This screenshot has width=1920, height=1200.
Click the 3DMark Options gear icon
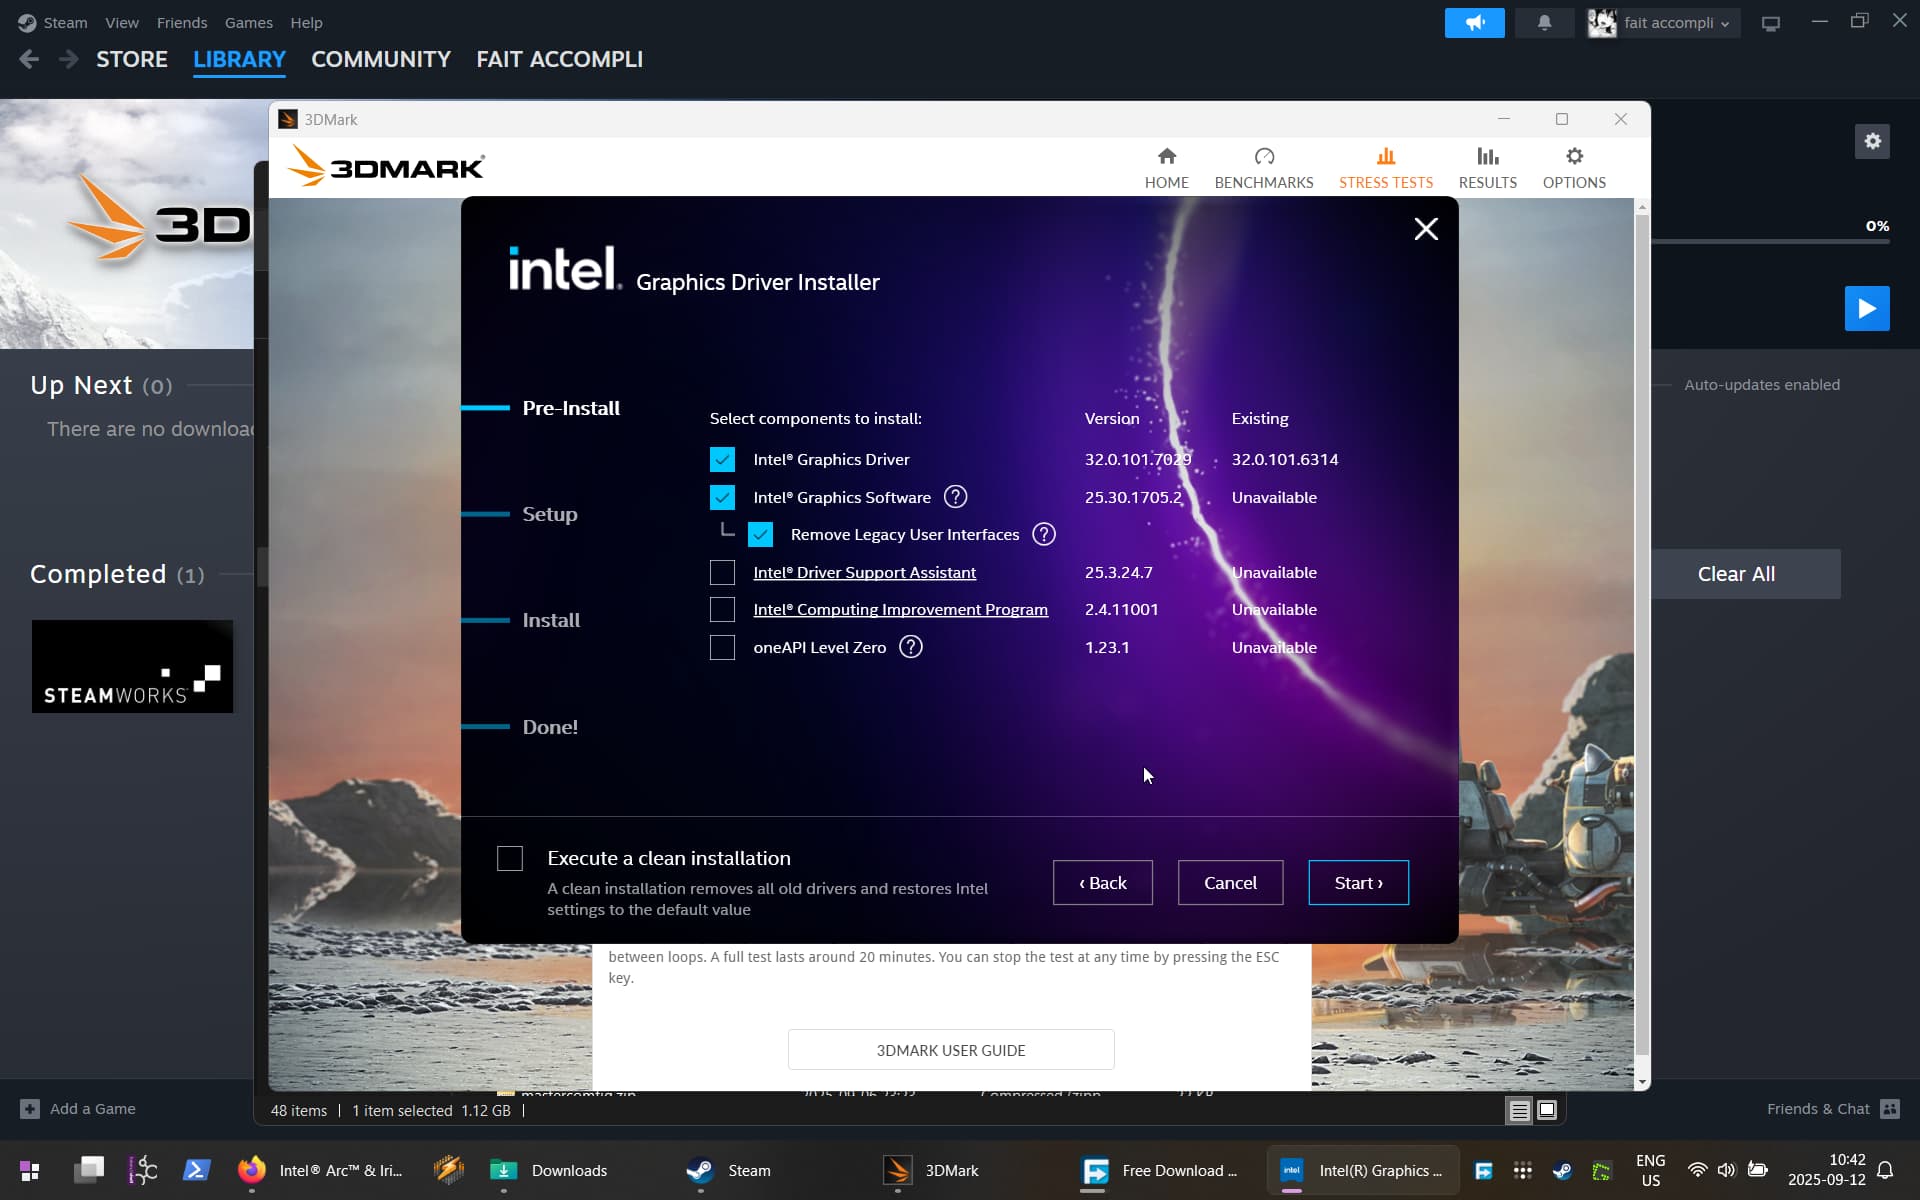1574,157
